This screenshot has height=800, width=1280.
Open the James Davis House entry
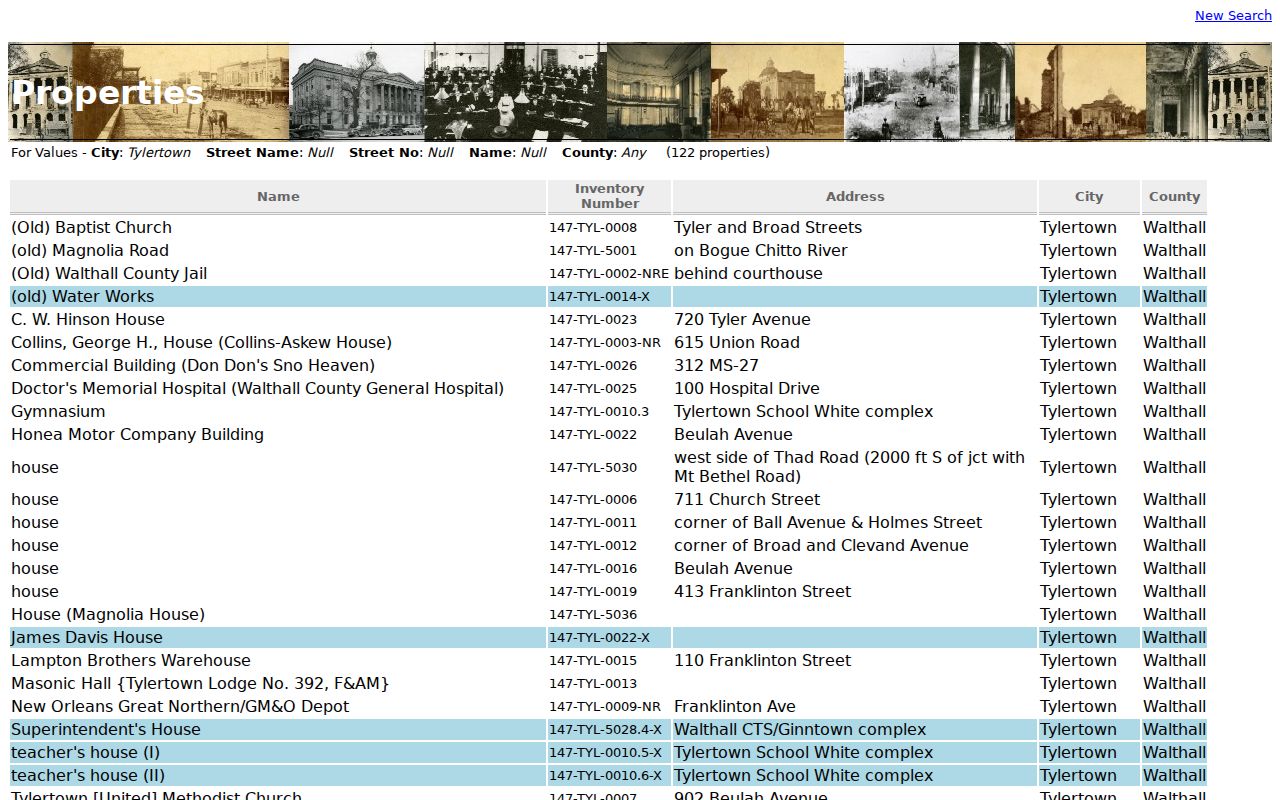(x=87, y=637)
